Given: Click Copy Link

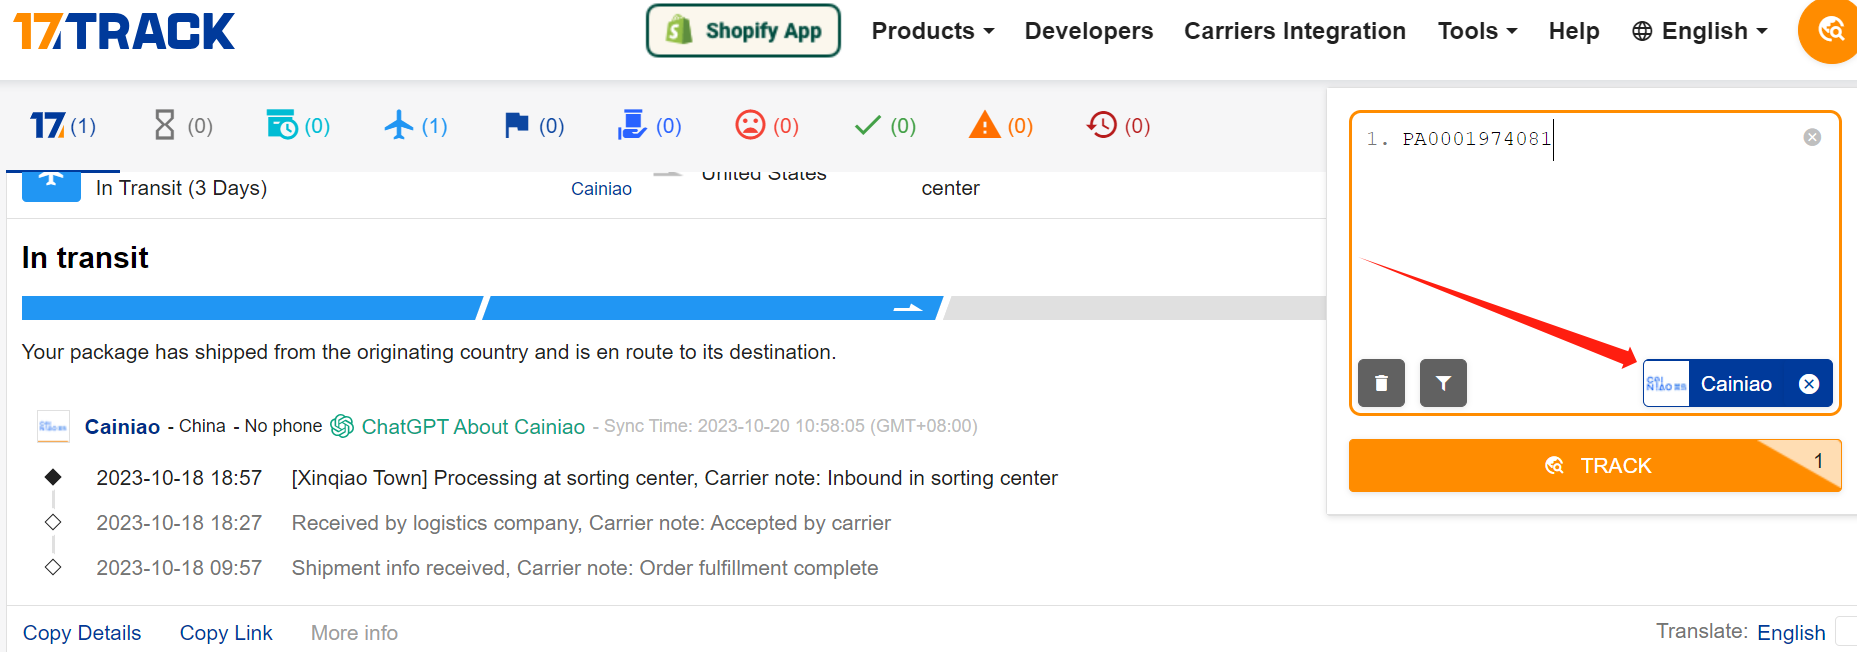Looking at the screenshot, I should coord(226,633).
